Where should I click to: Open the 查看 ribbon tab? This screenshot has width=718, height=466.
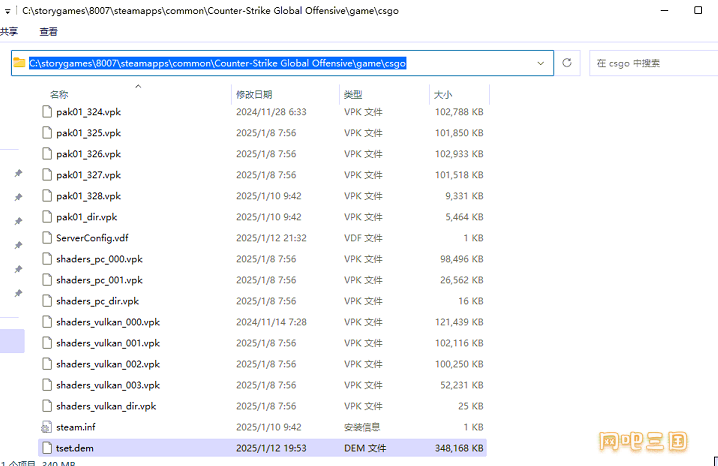(x=49, y=32)
